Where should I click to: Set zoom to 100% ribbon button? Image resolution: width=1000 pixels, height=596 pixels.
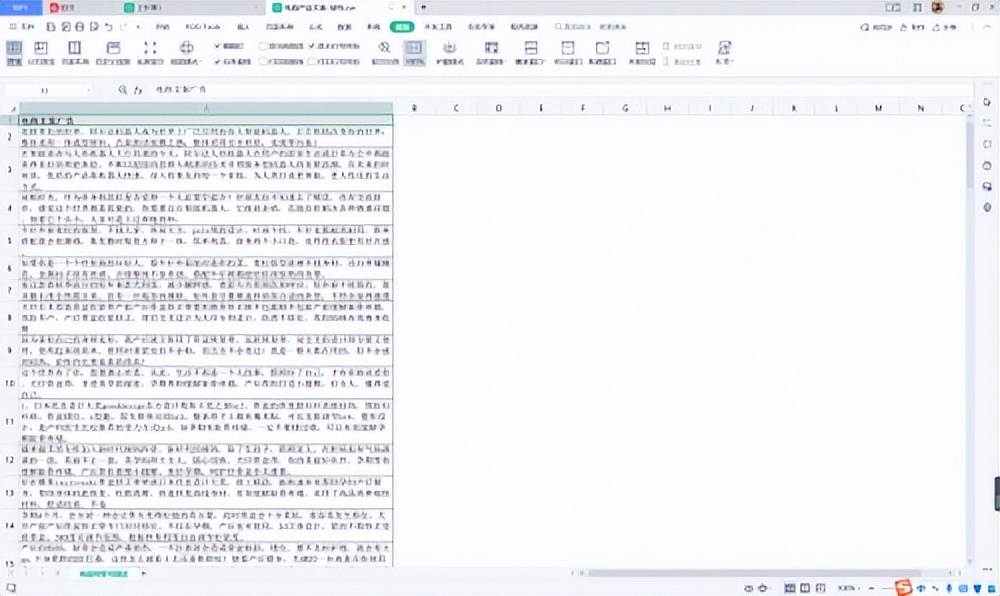[x=415, y=53]
